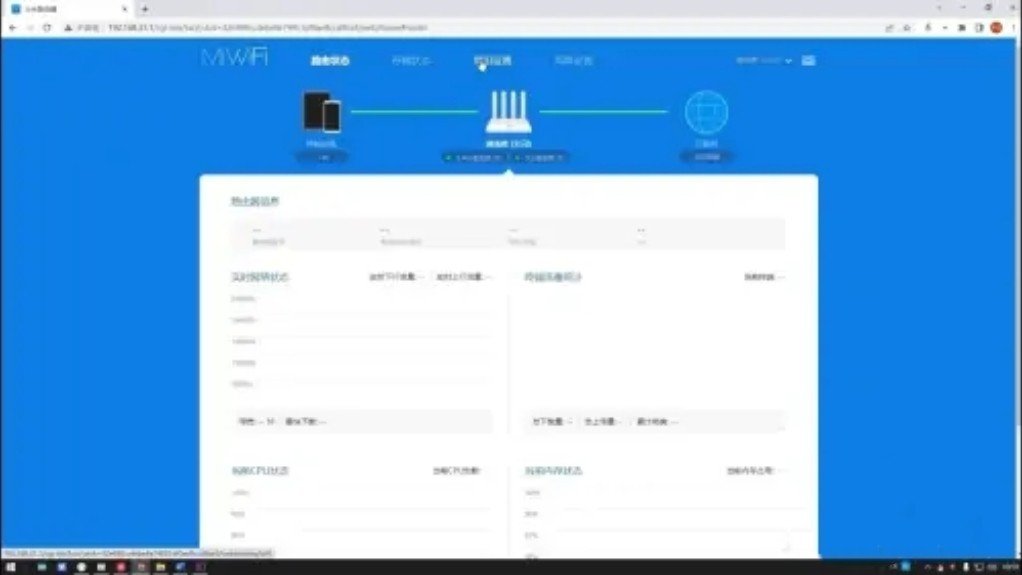Click the 2.4G Wi-Fi status label under router
This screenshot has height=575, width=1022.
click(474, 158)
